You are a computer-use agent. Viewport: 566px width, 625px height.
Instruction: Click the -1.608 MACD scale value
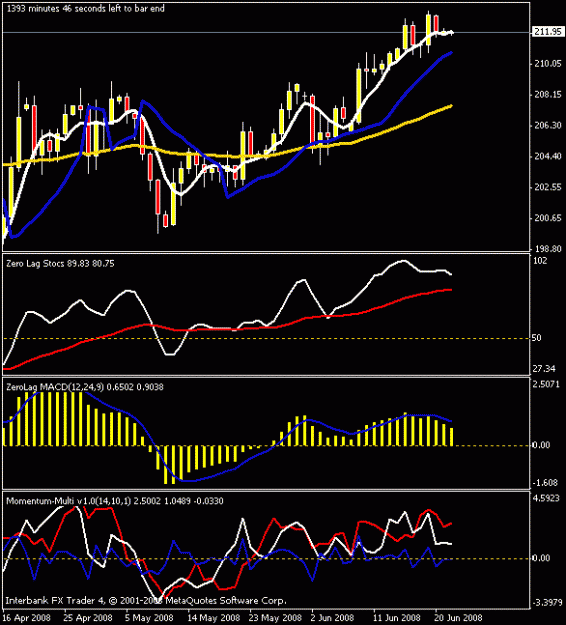pyautogui.click(x=544, y=483)
